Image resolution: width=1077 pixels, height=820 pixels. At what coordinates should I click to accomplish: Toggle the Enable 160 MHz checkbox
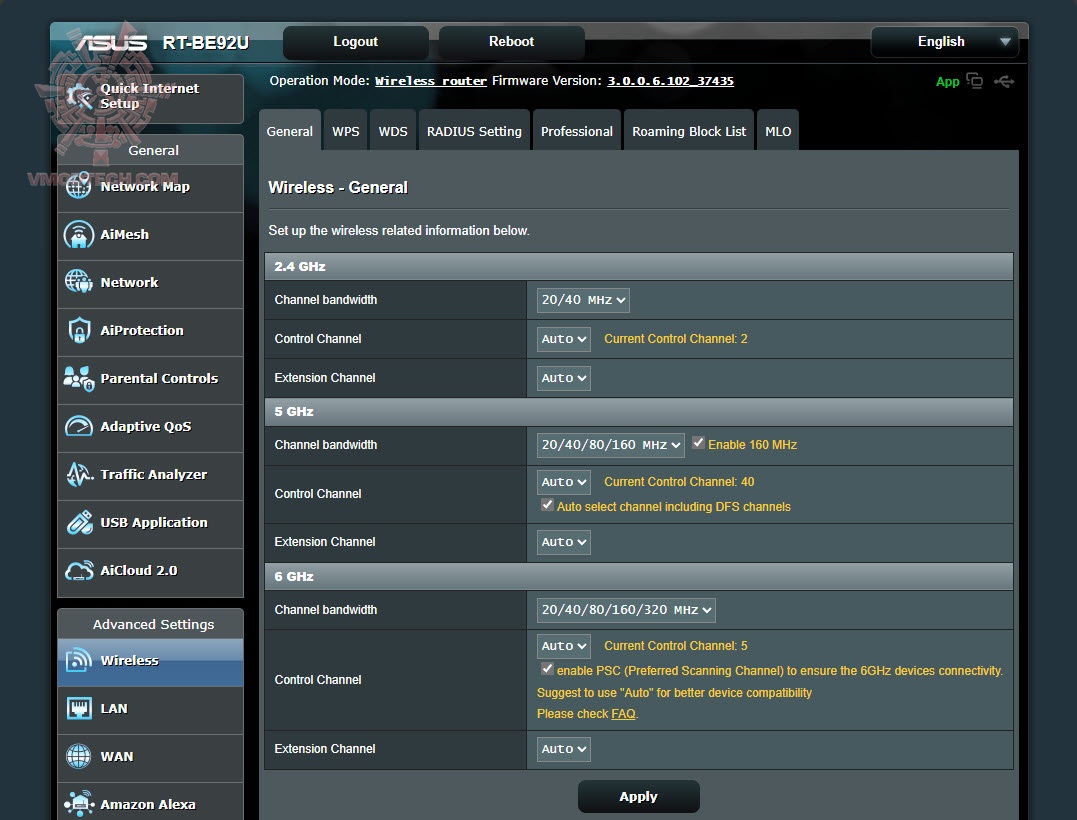tap(698, 443)
